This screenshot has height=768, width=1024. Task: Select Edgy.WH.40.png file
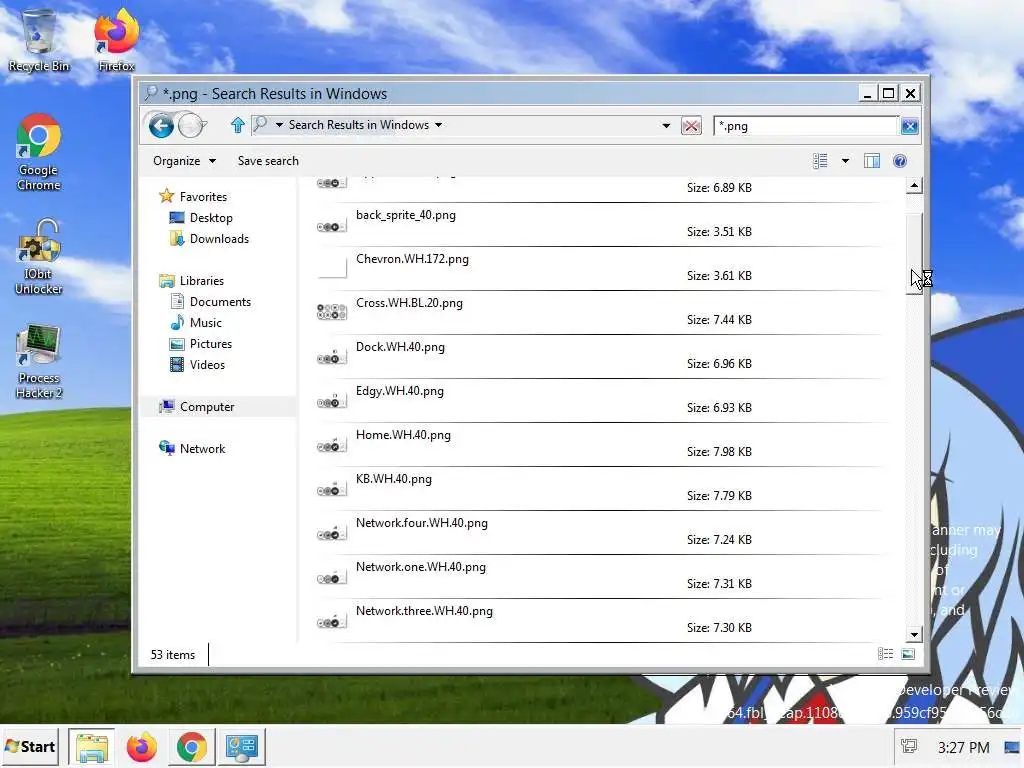pyautogui.click(x=601, y=400)
